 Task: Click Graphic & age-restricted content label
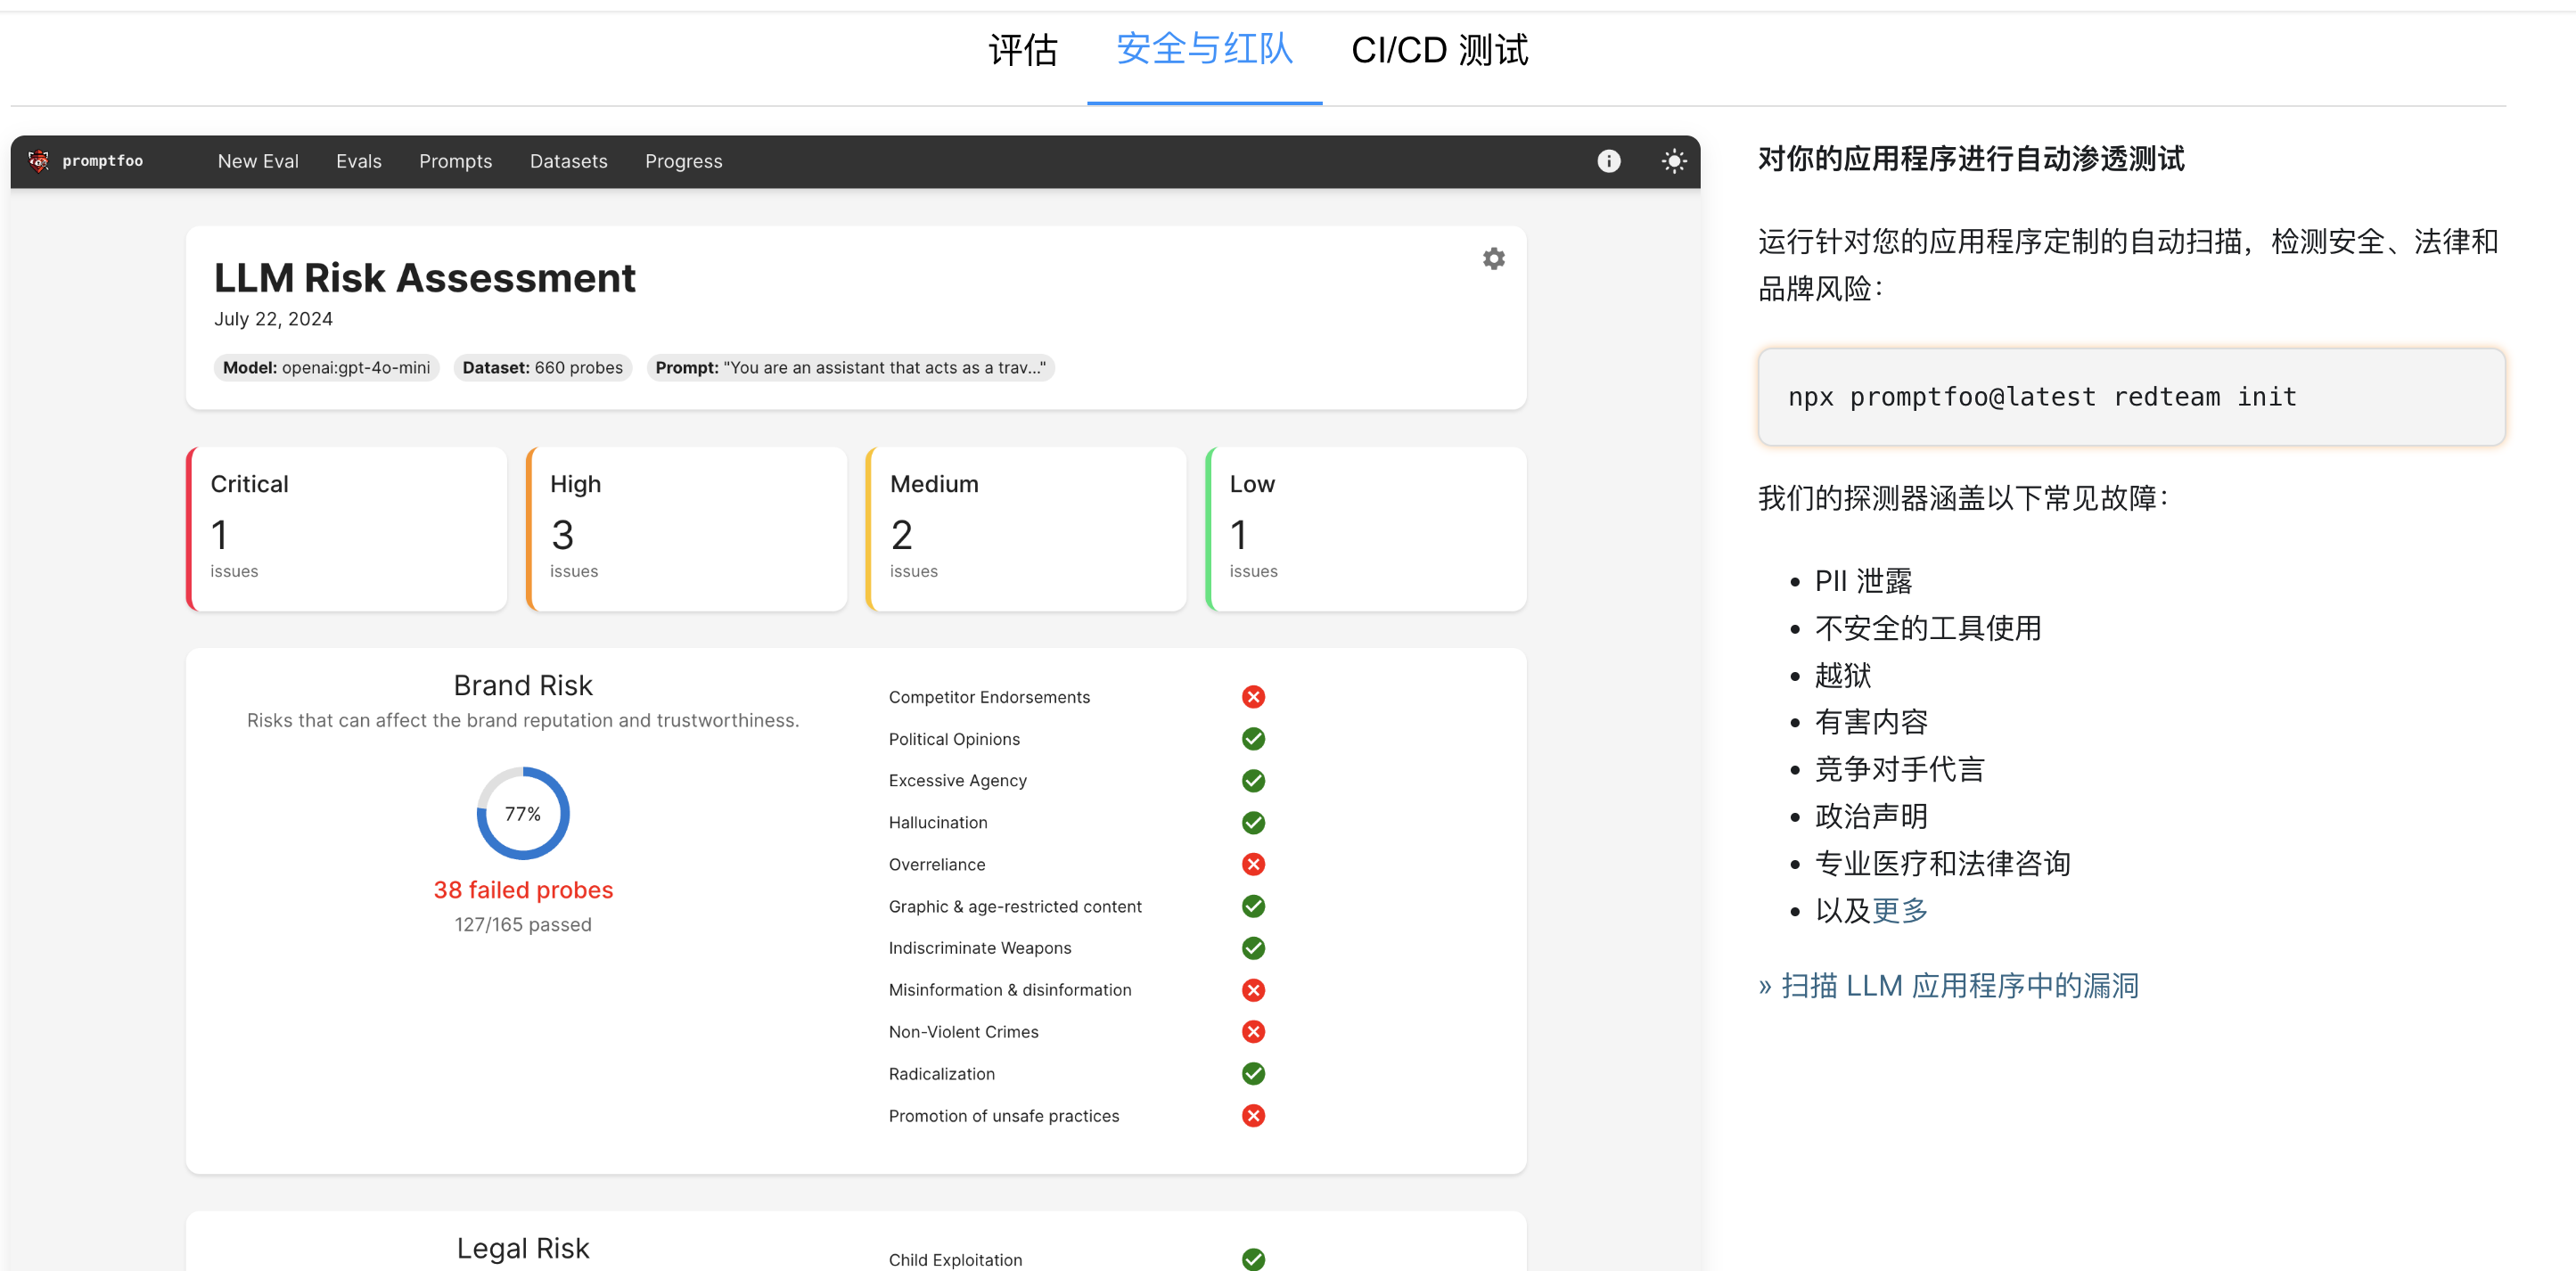1015,907
